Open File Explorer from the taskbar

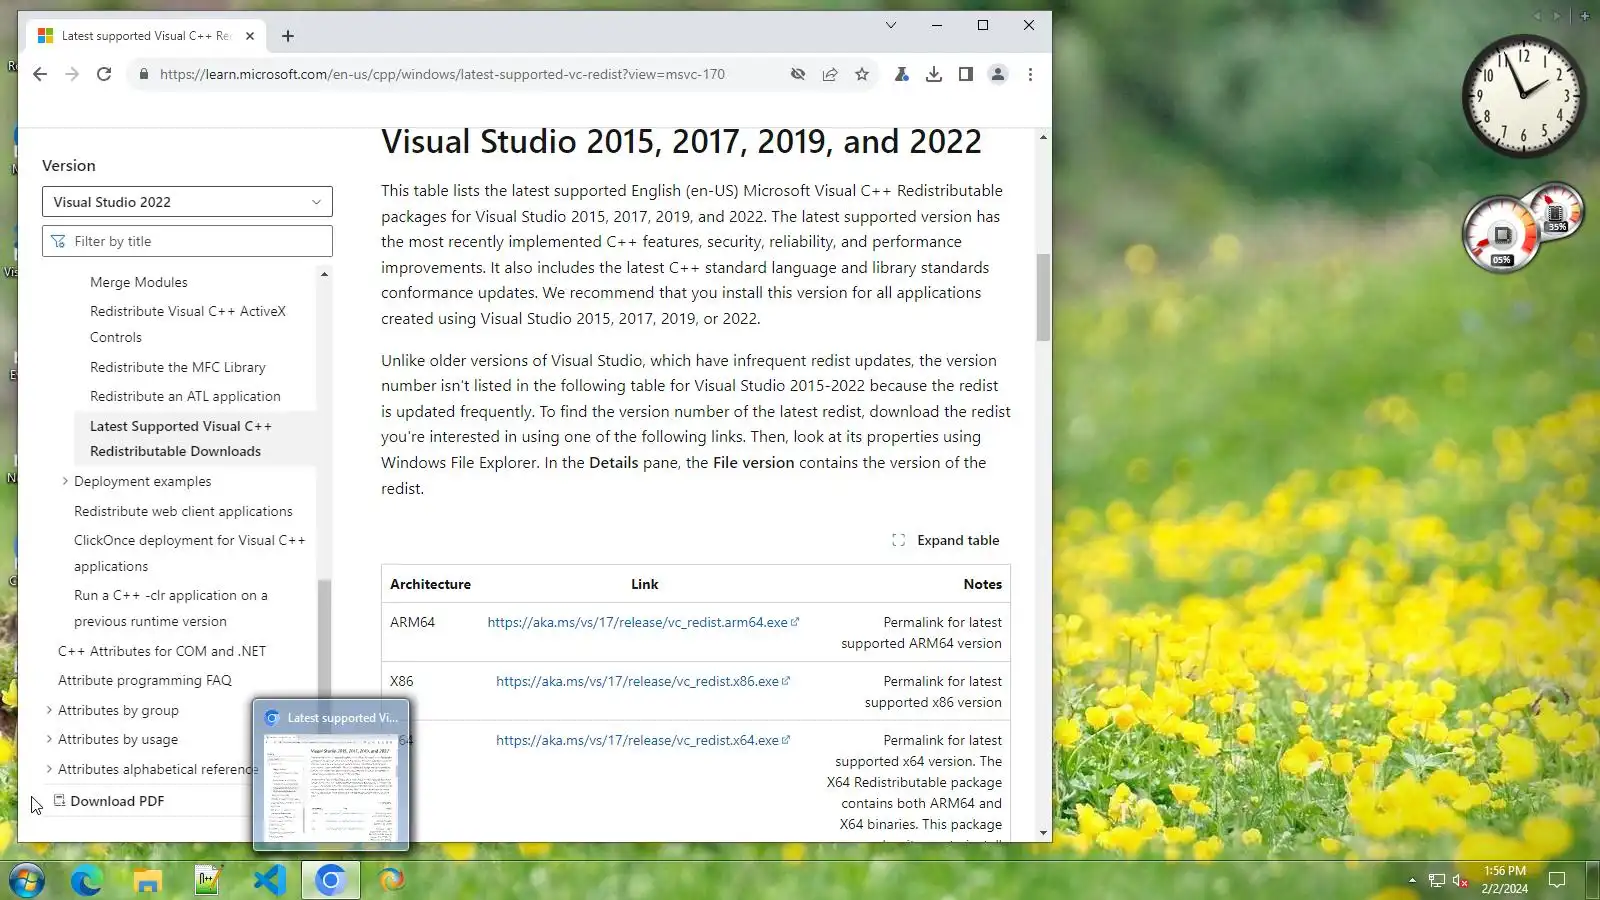(148, 880)
